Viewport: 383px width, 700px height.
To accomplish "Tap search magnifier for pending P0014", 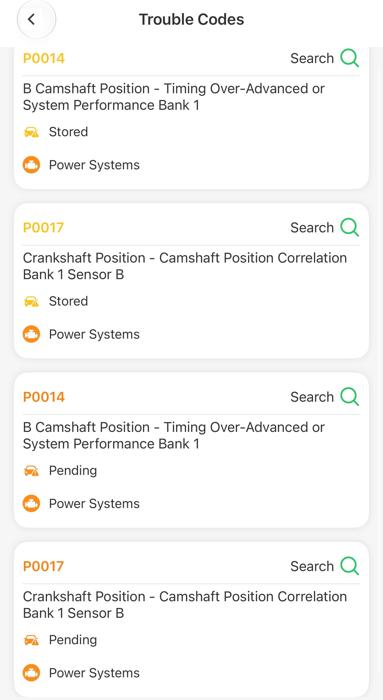I will tap(350, 396).
